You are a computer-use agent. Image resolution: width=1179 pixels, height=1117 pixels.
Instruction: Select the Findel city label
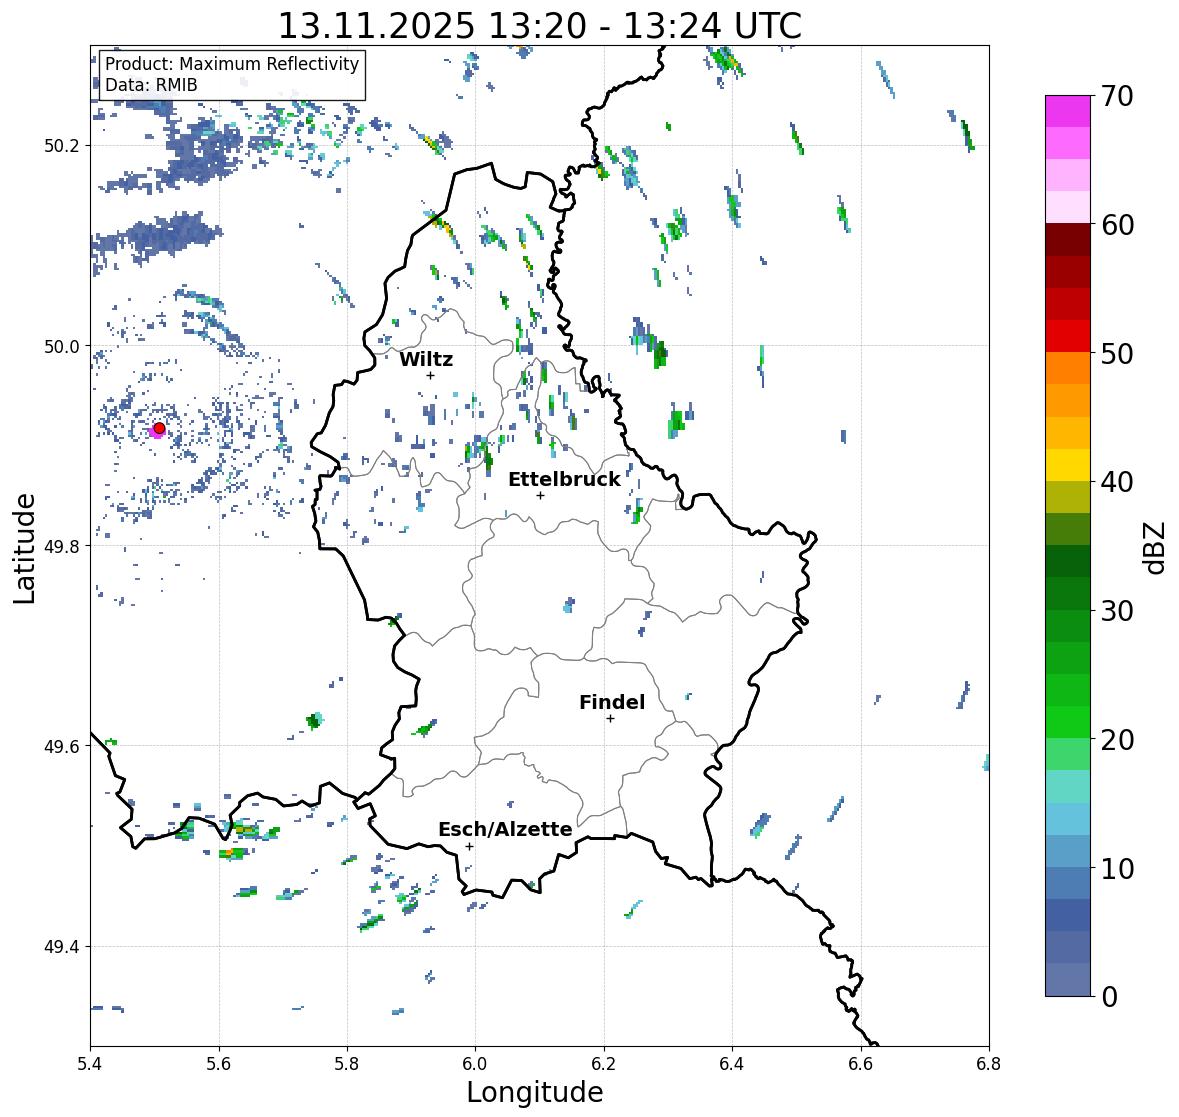click(x=612, y=702)
